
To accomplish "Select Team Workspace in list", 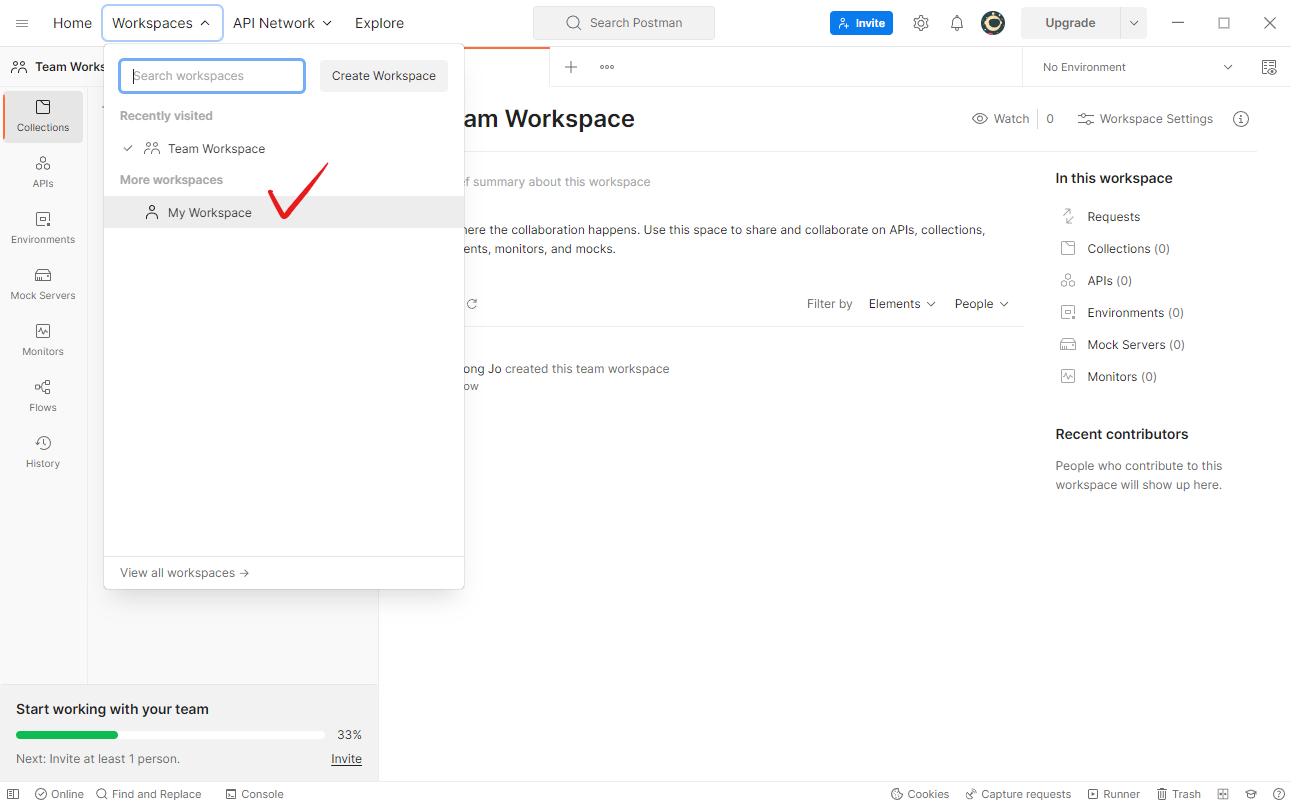I will (x=284, y=148).
